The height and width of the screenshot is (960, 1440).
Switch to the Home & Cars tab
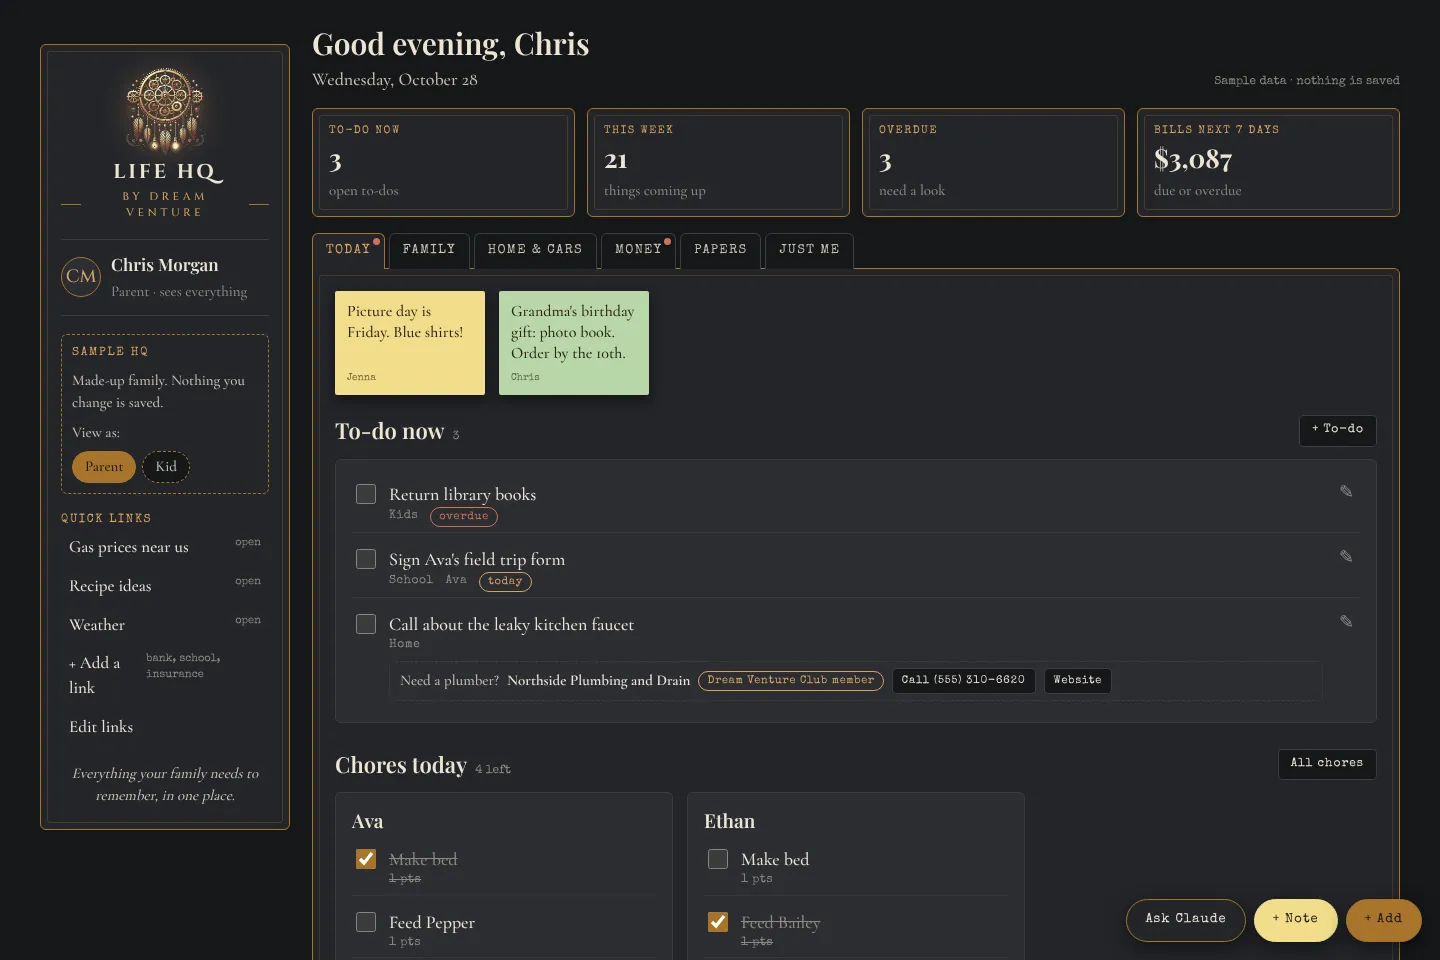click(535, 249)
